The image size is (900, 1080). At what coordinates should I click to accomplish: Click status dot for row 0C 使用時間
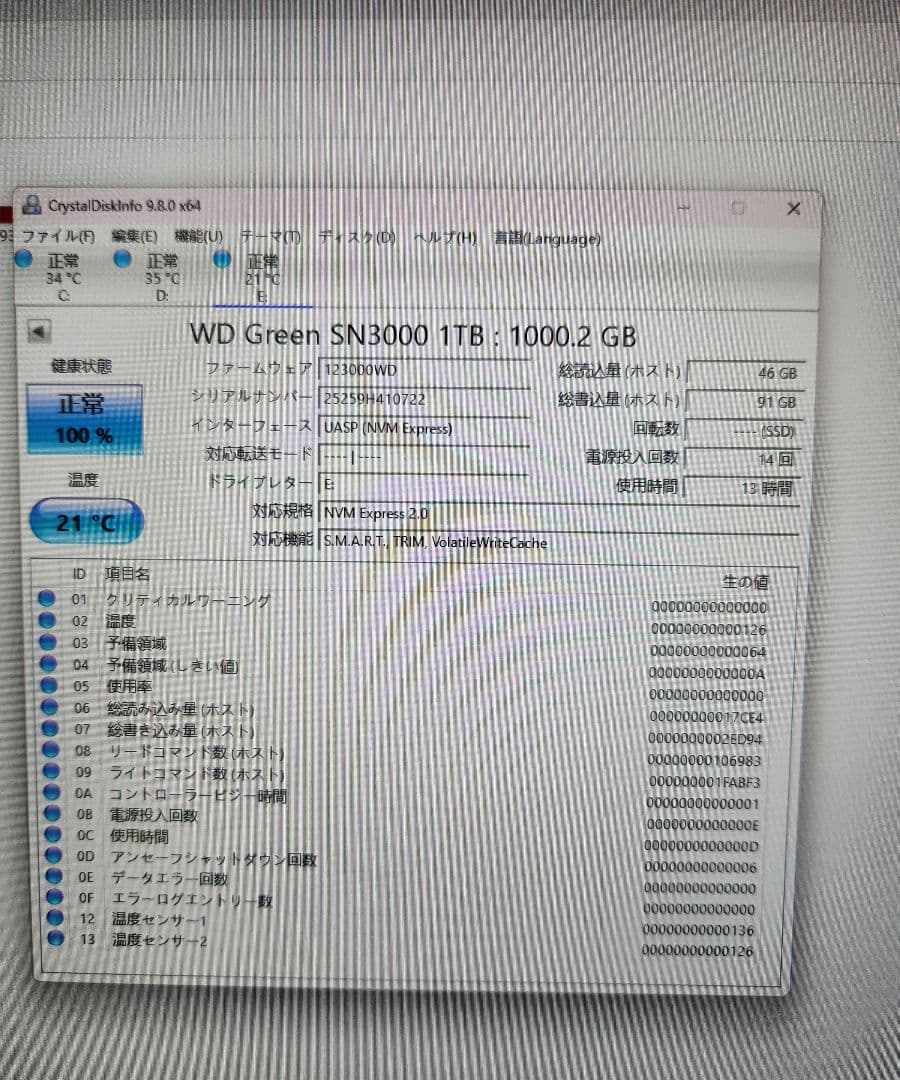pos(54,834)
